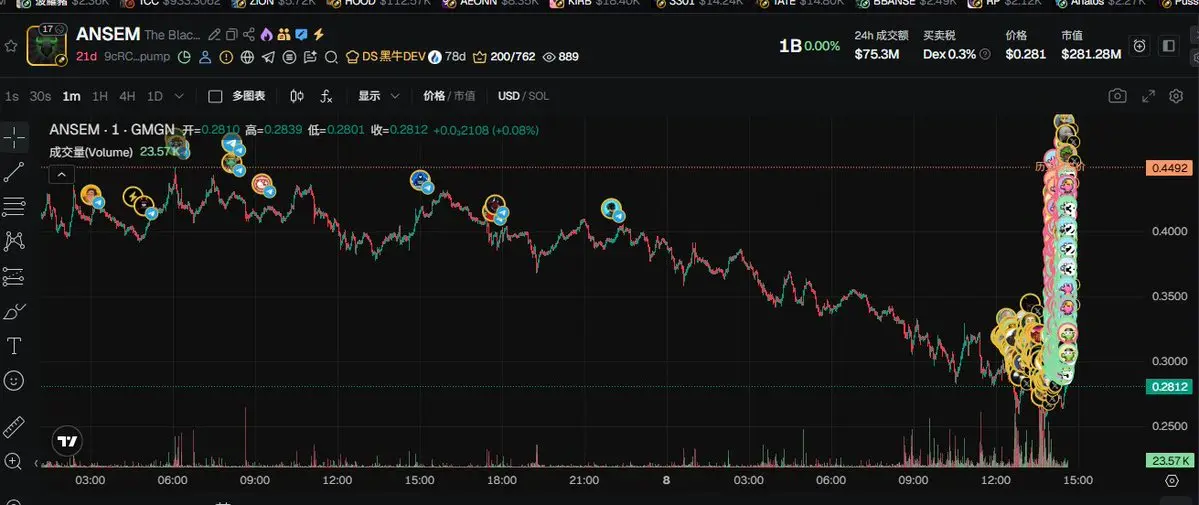This screenshot has width=1199, height=505.
Task: Open the emoji sticker tool
Action: coord(15,380)
